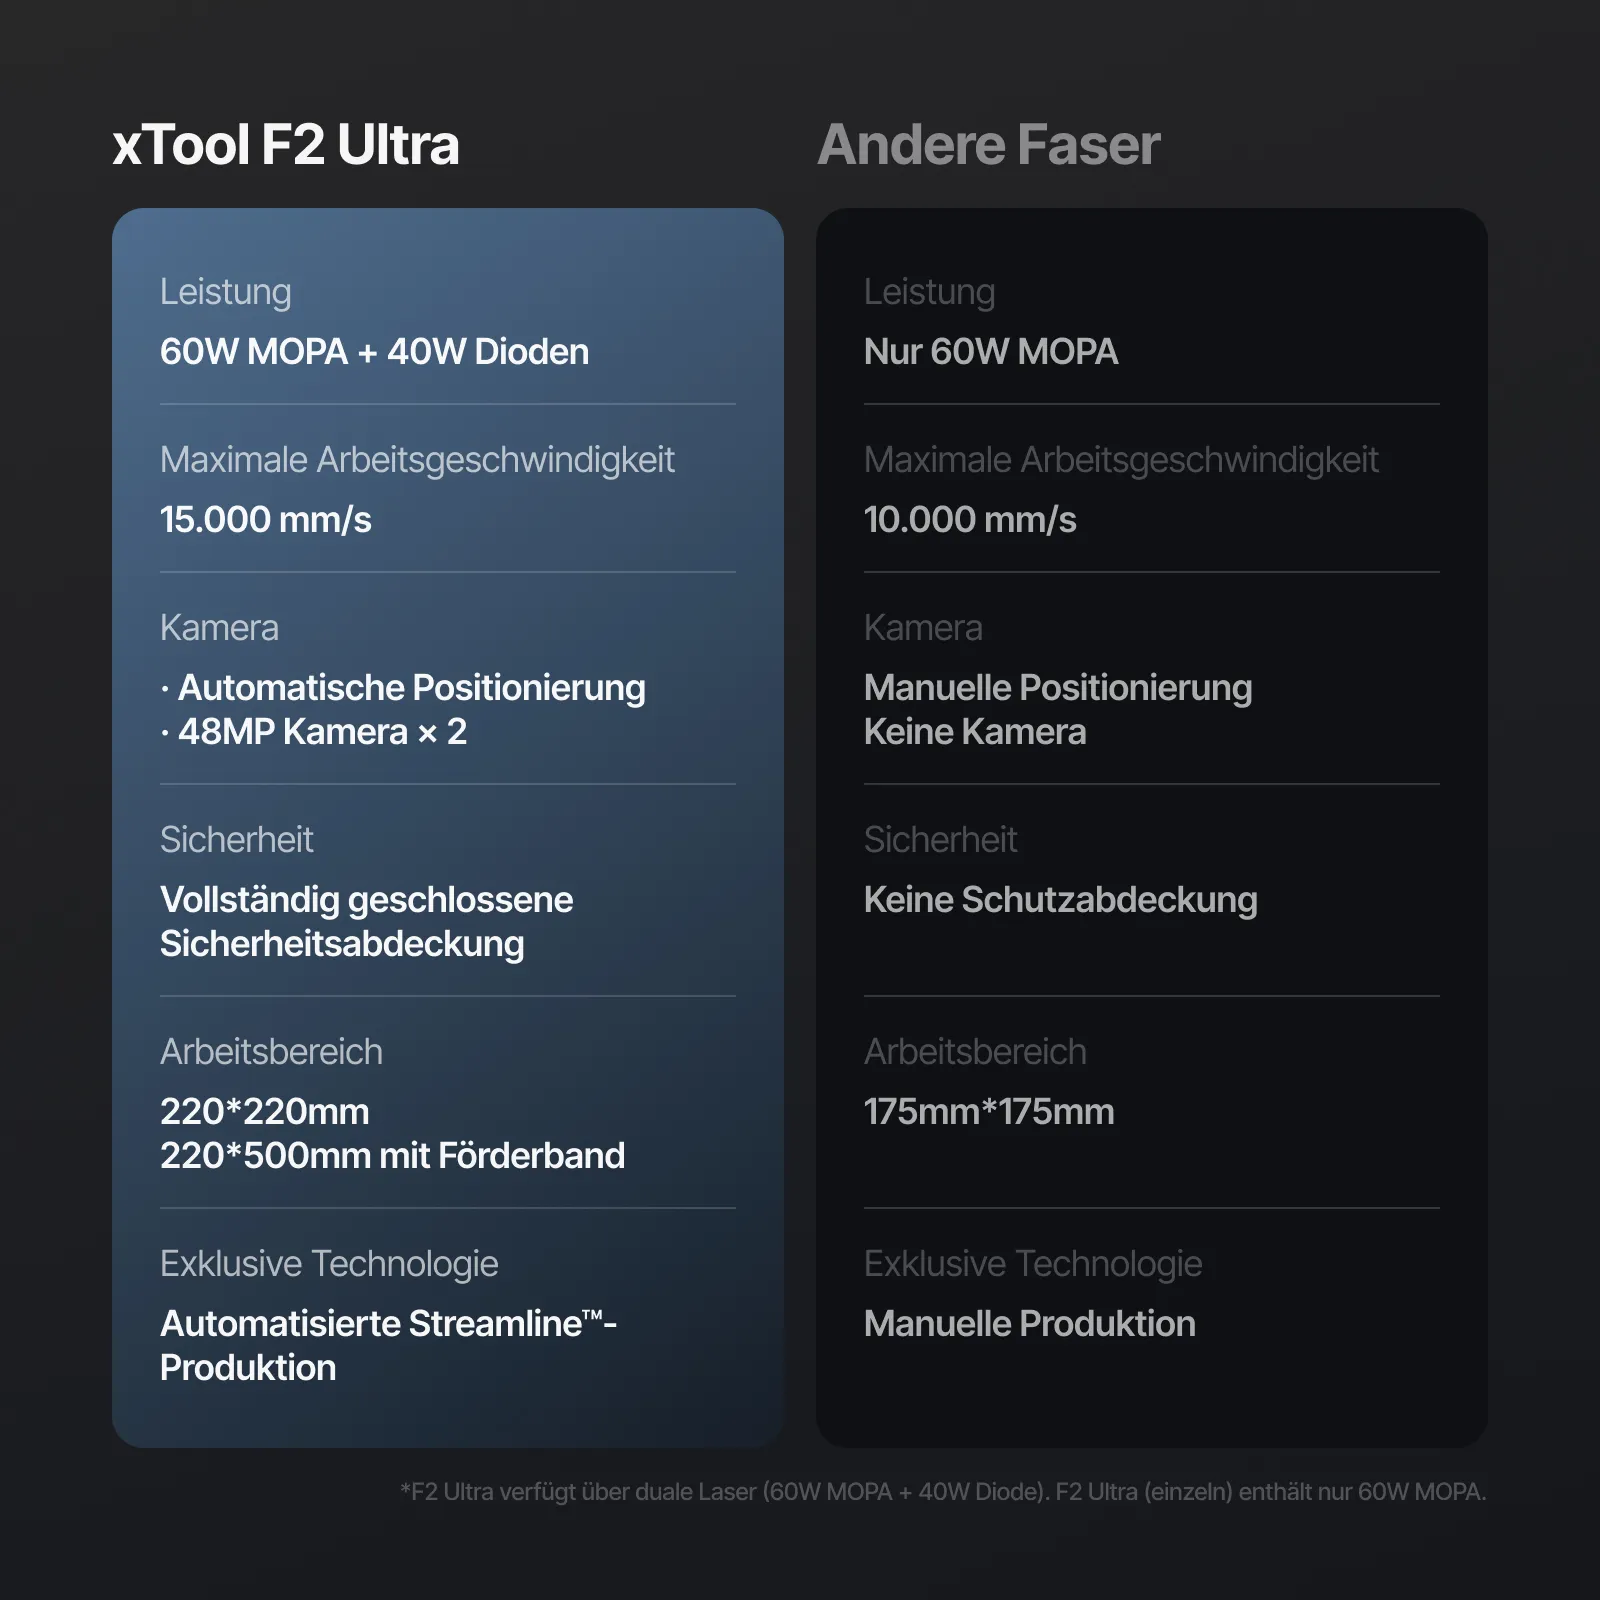The image size is (1600, 1600).
Task: Click the 10.000 mm/s speed value
Action: [x=970, y=520]
